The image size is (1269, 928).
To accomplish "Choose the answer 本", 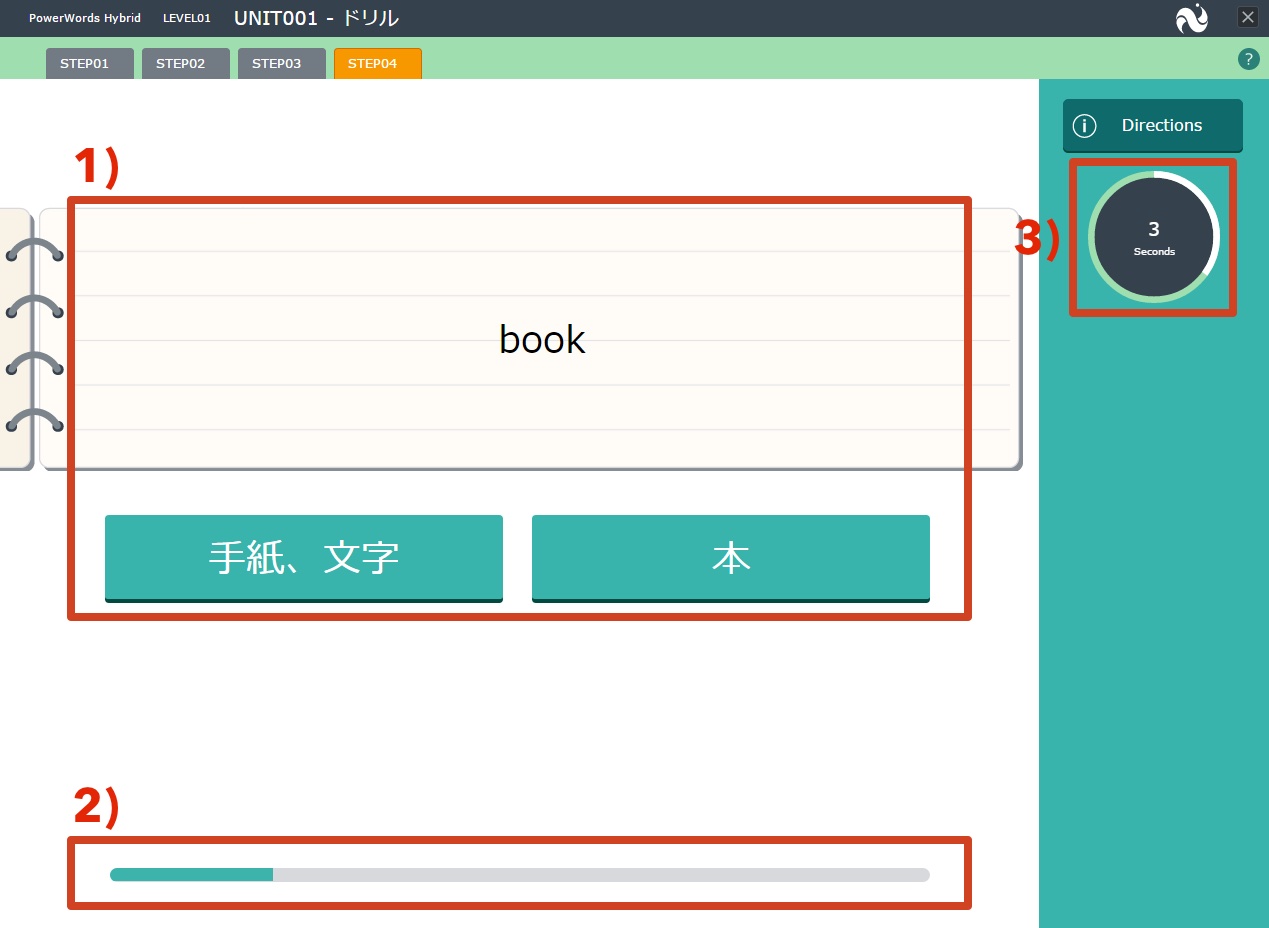I will (730, 558).
